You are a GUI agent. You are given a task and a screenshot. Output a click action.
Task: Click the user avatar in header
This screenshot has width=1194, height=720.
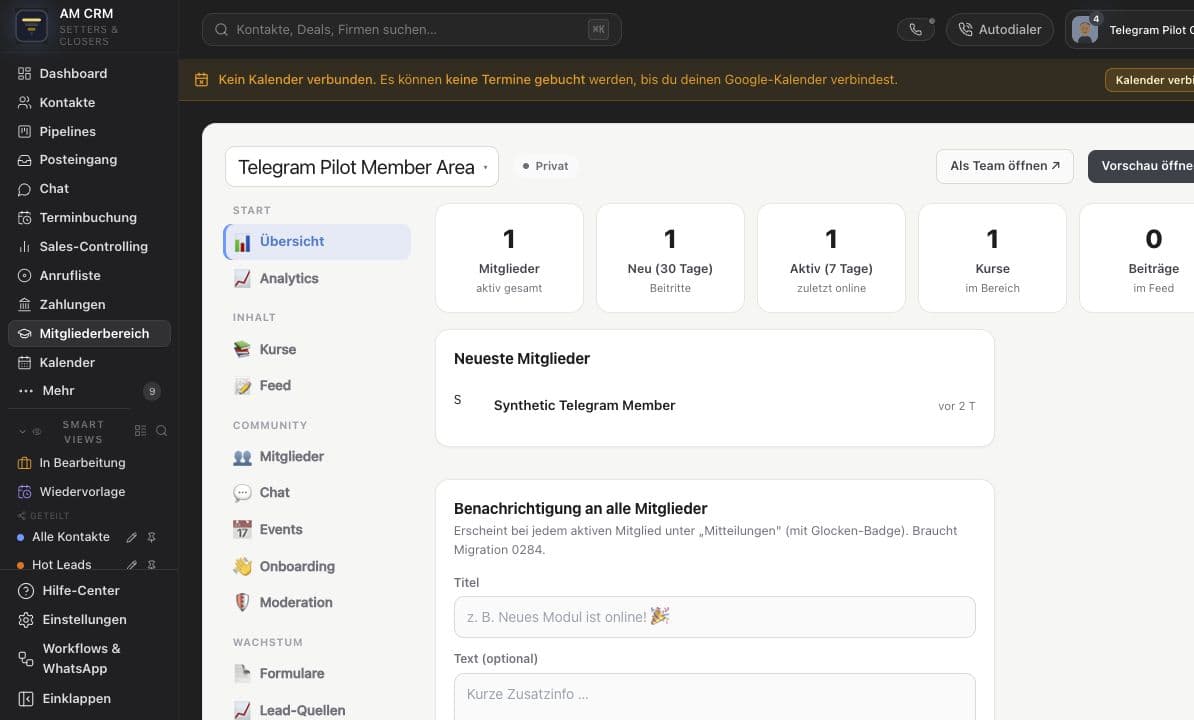[x=1084, y=30]
